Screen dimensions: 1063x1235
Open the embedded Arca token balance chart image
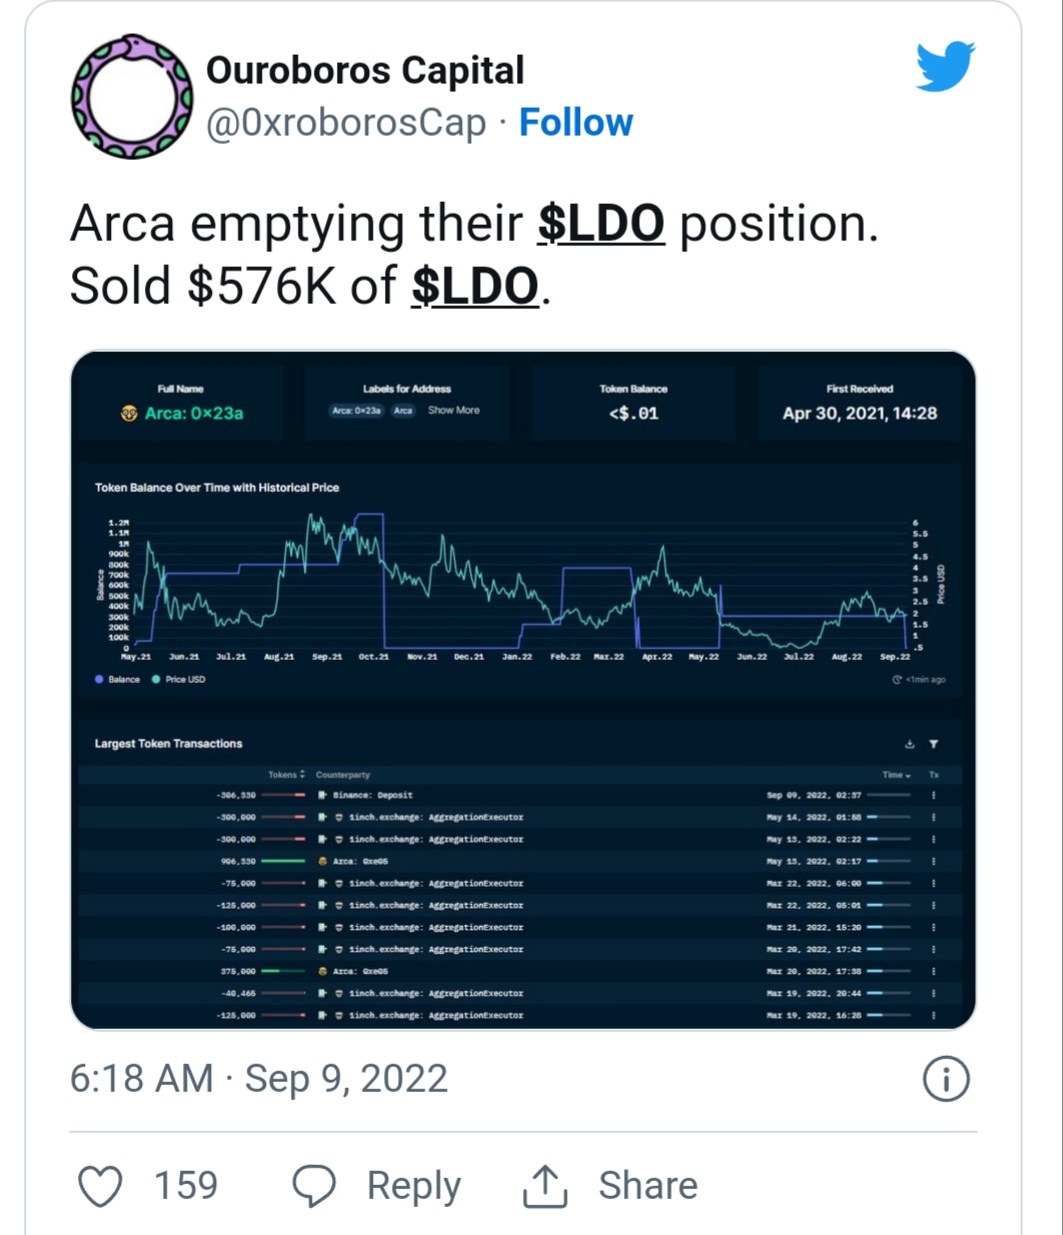point(523,690)
